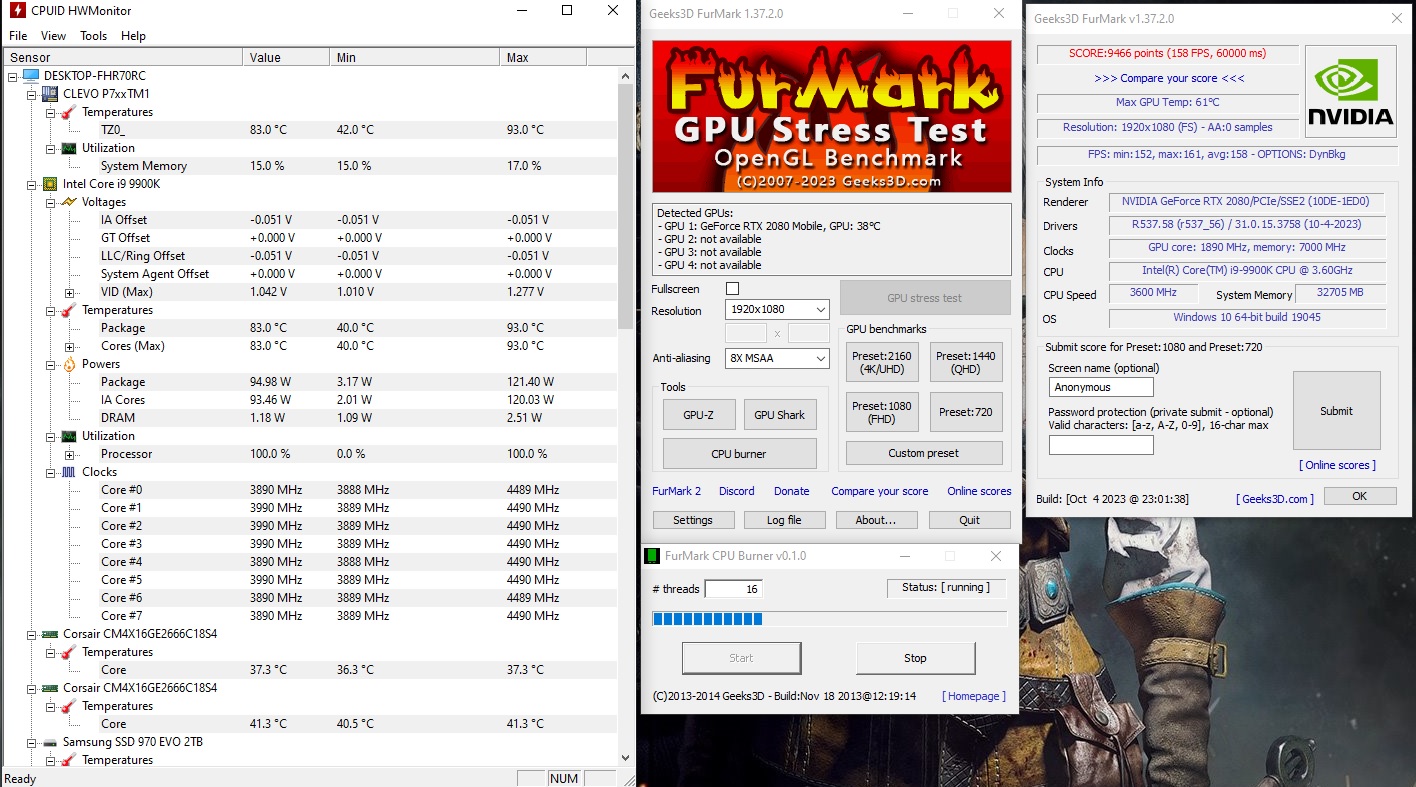
Task: Expand the Cores (Max) row
Action: click(x=70, y=346)
